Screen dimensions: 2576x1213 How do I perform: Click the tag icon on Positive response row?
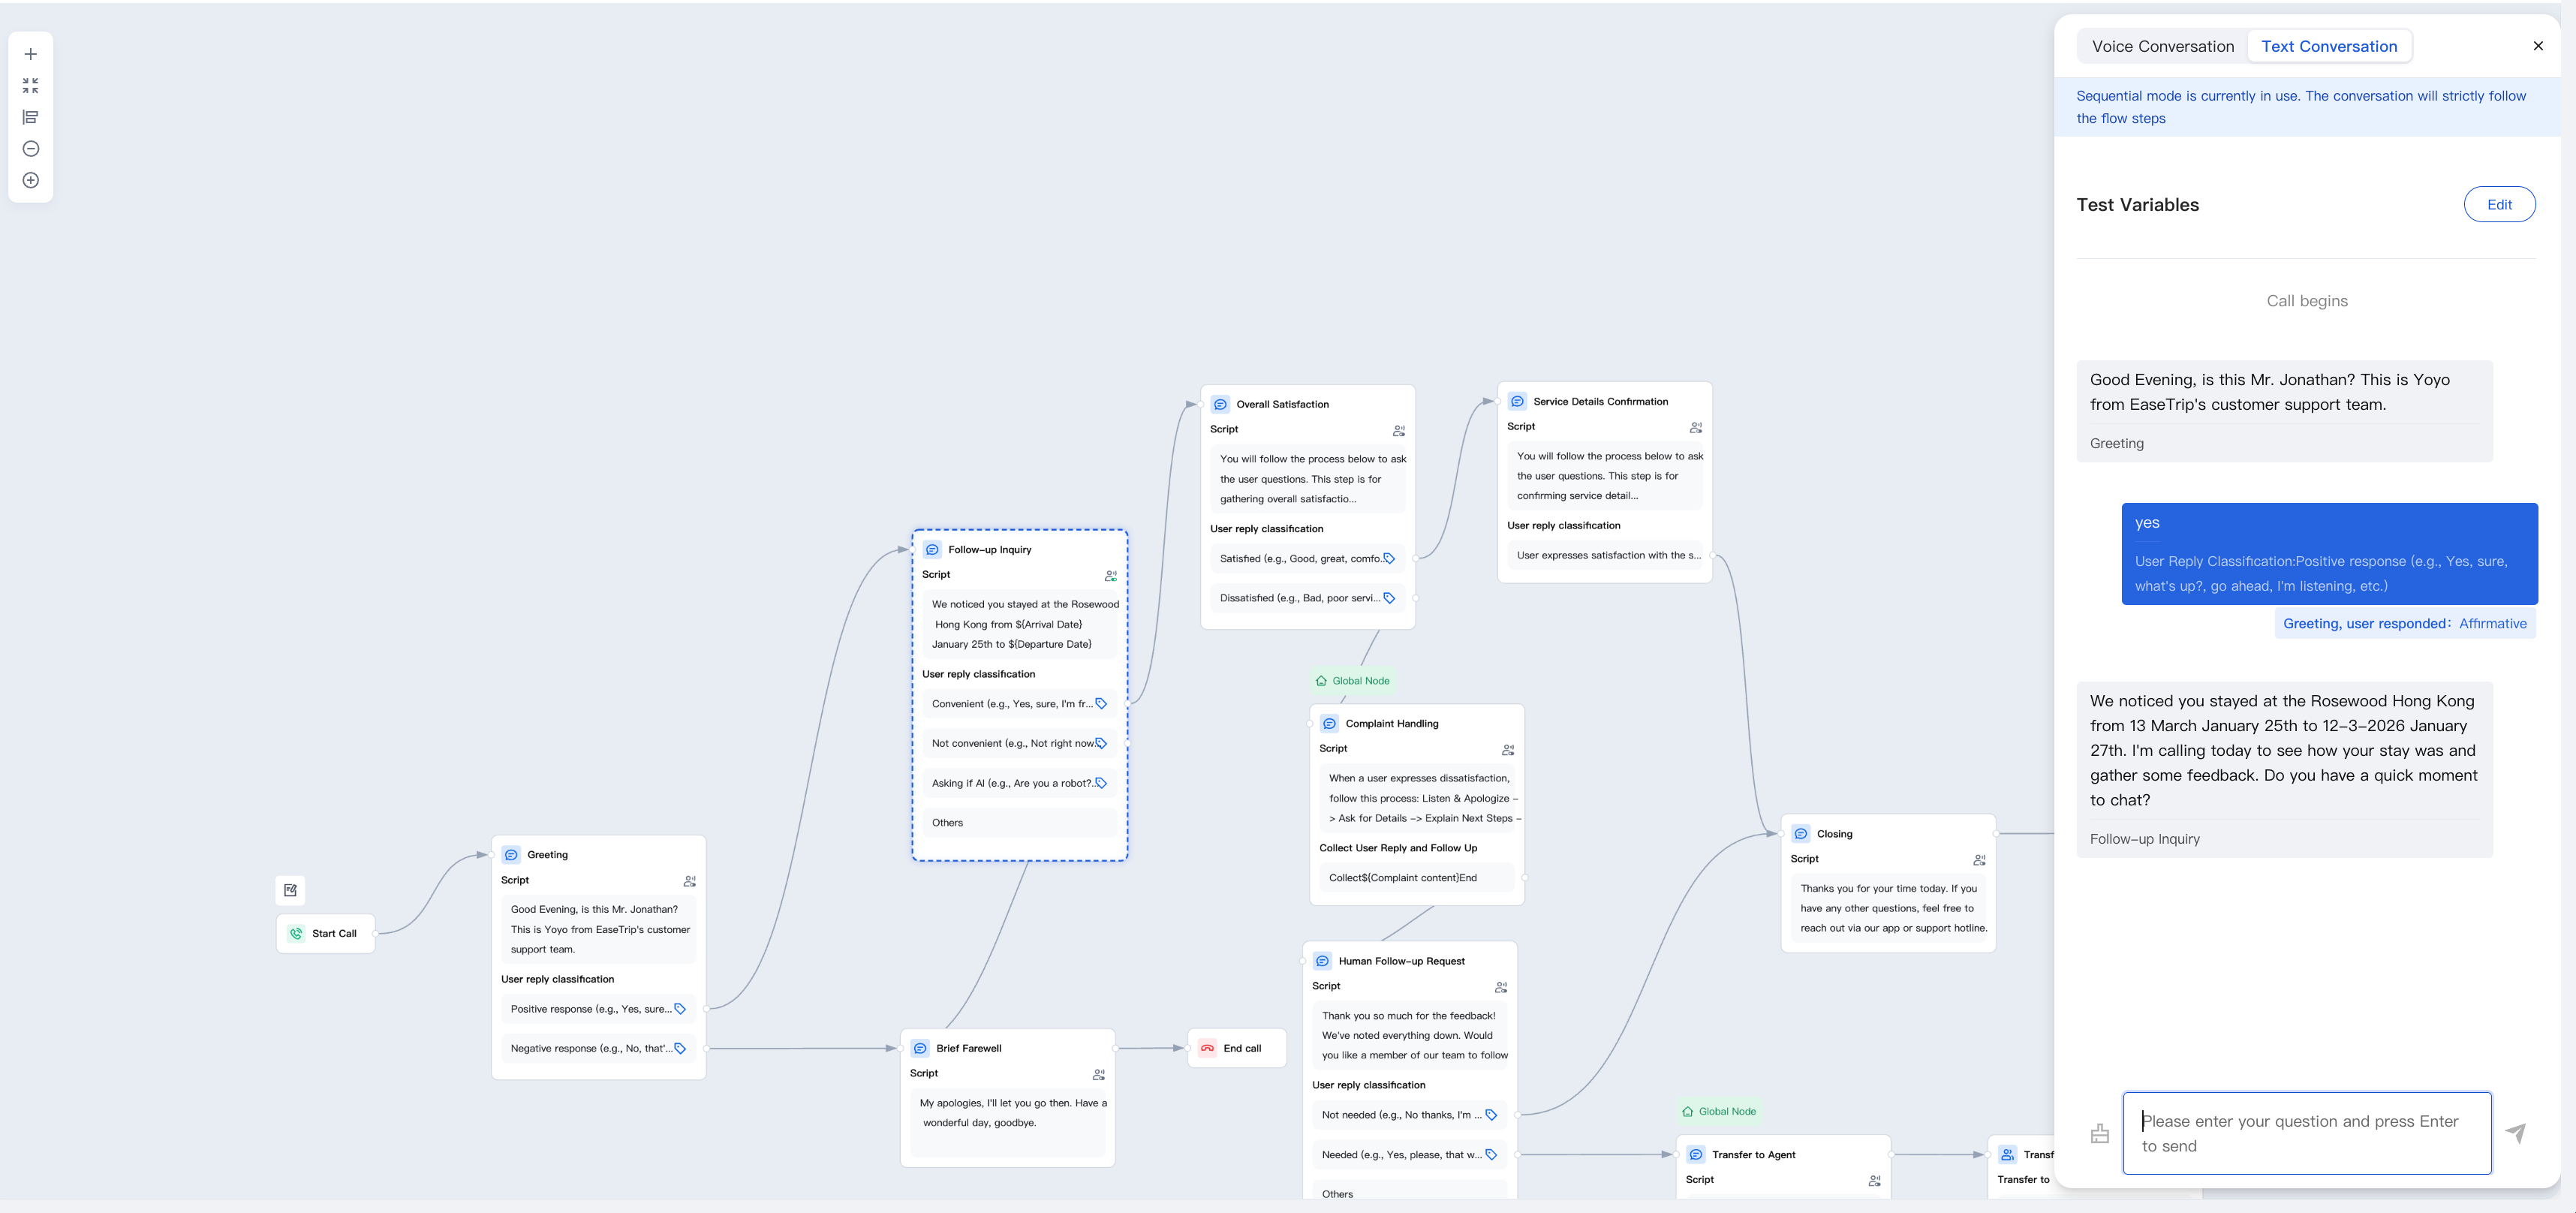click(680, 1009)
